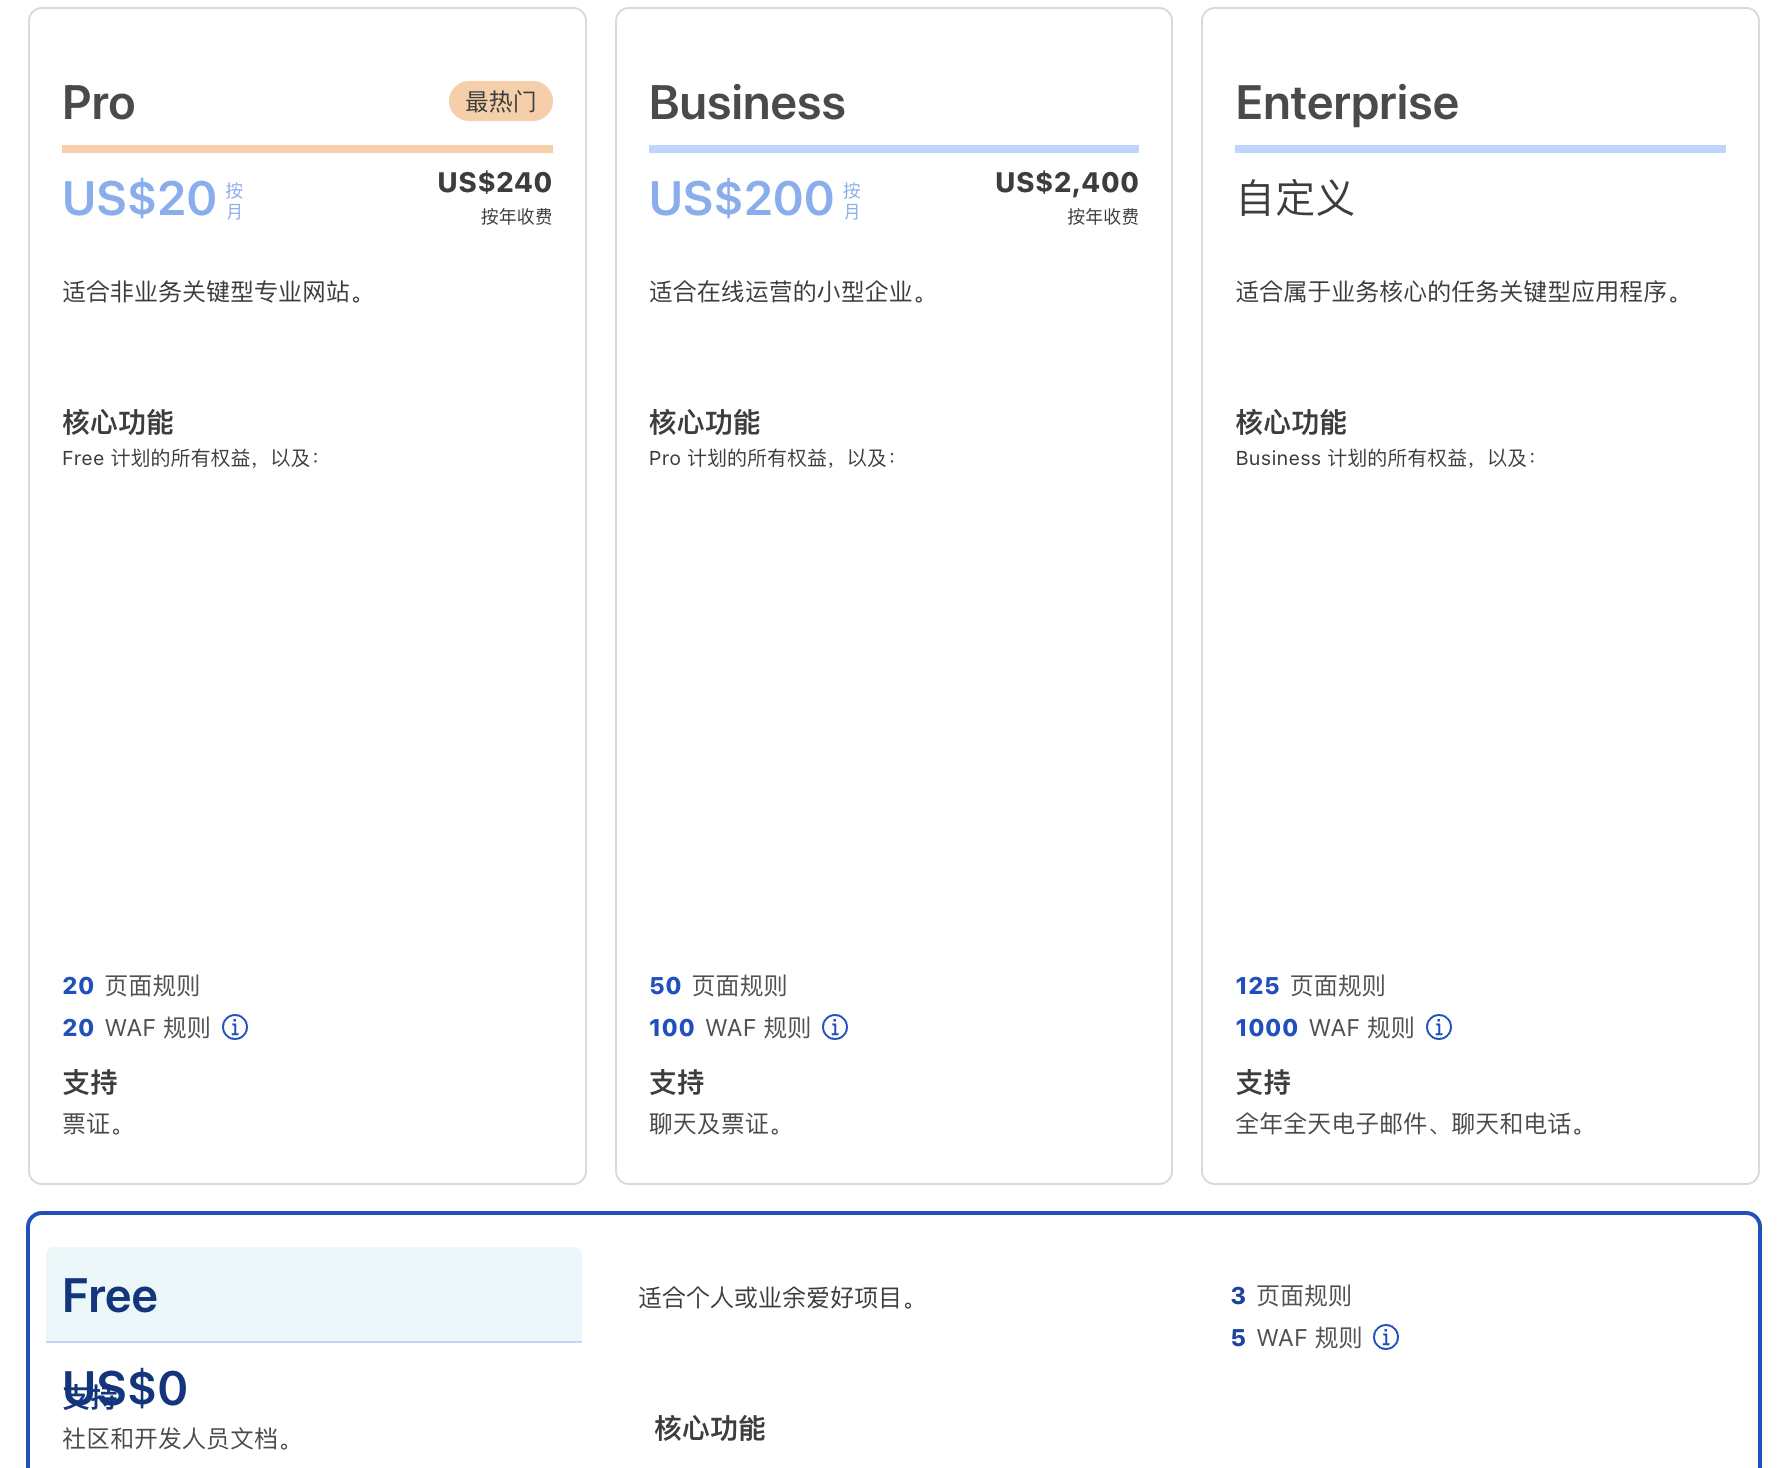This screenshot has height=1468, width=1792.
Task: Click 'Business 计划的所有权益，以及' text
Action: [1386, 458]
